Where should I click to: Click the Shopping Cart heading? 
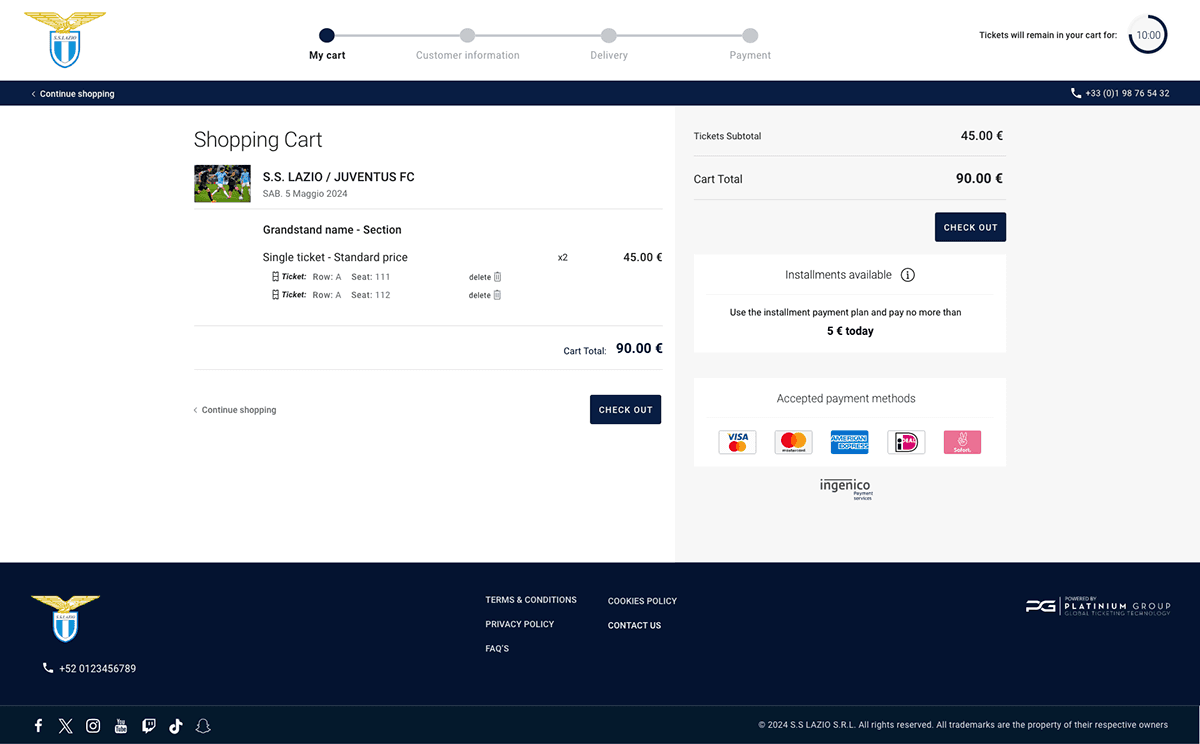pos(258,140)
